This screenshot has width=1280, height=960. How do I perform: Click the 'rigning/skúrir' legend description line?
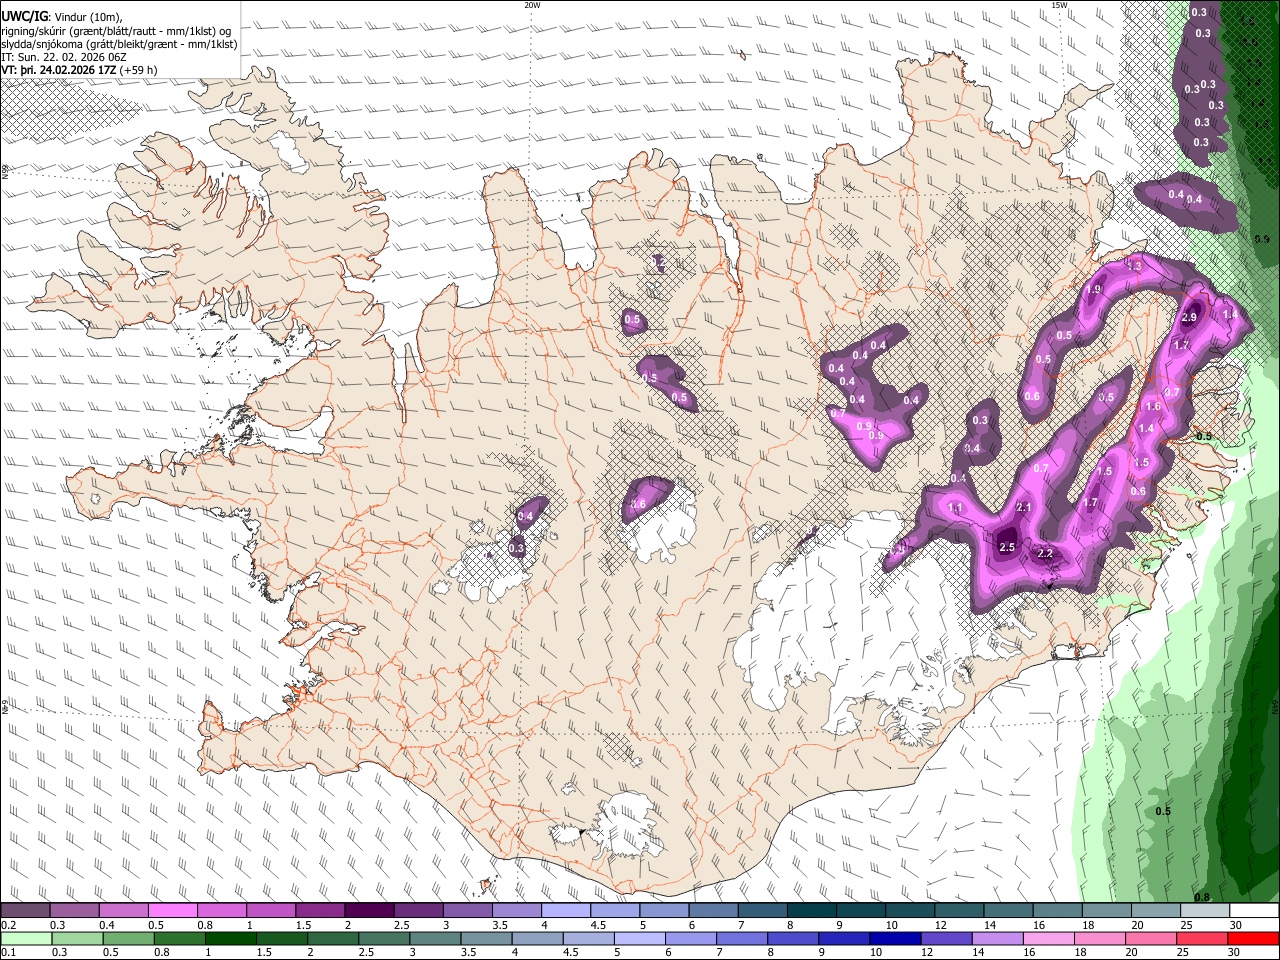(x=116, y=30)
